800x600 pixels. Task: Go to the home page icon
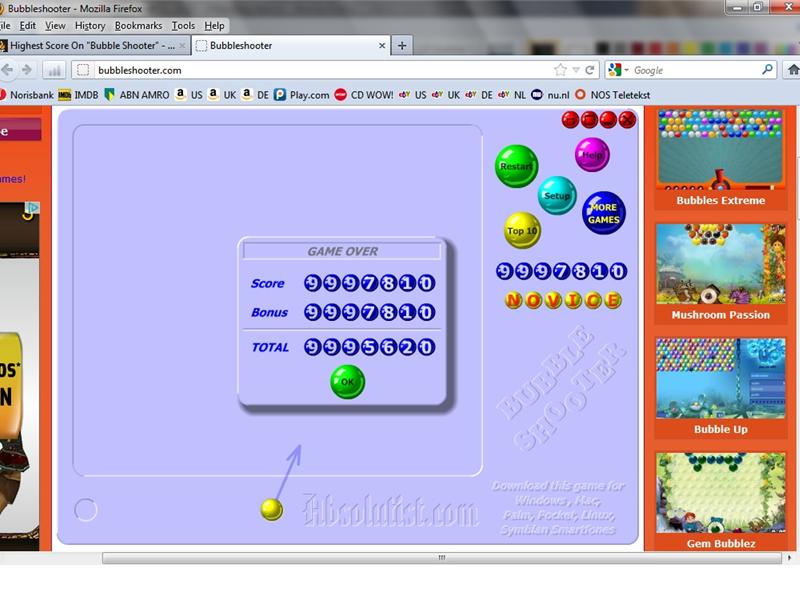pos(792,70)
